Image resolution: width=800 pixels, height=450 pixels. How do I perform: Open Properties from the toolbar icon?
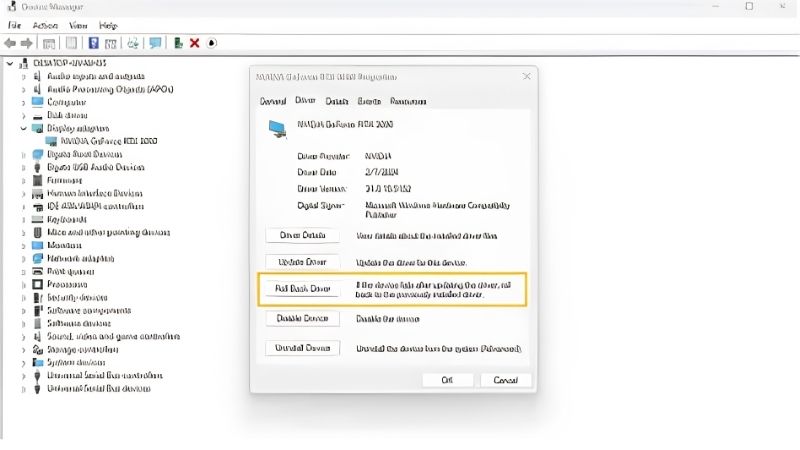coord(71,43)
